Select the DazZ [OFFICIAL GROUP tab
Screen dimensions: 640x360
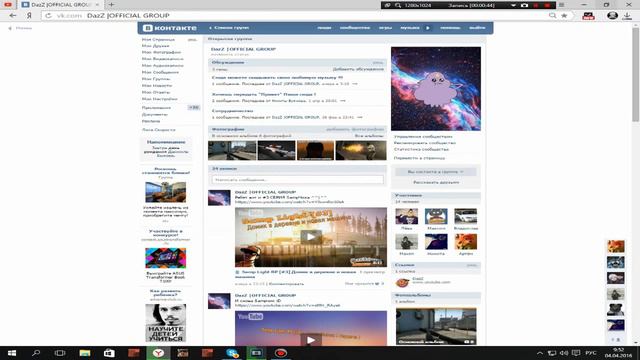coord(60,4)
